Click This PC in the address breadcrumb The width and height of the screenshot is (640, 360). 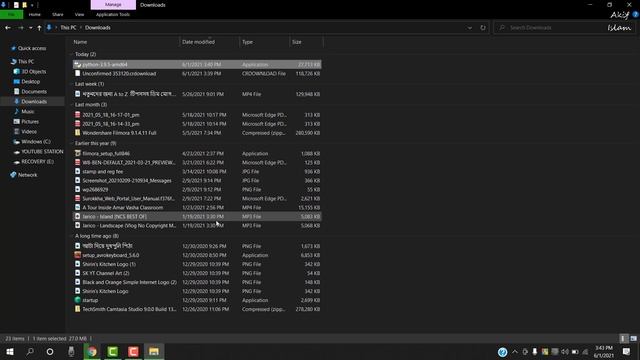(68, 28)
